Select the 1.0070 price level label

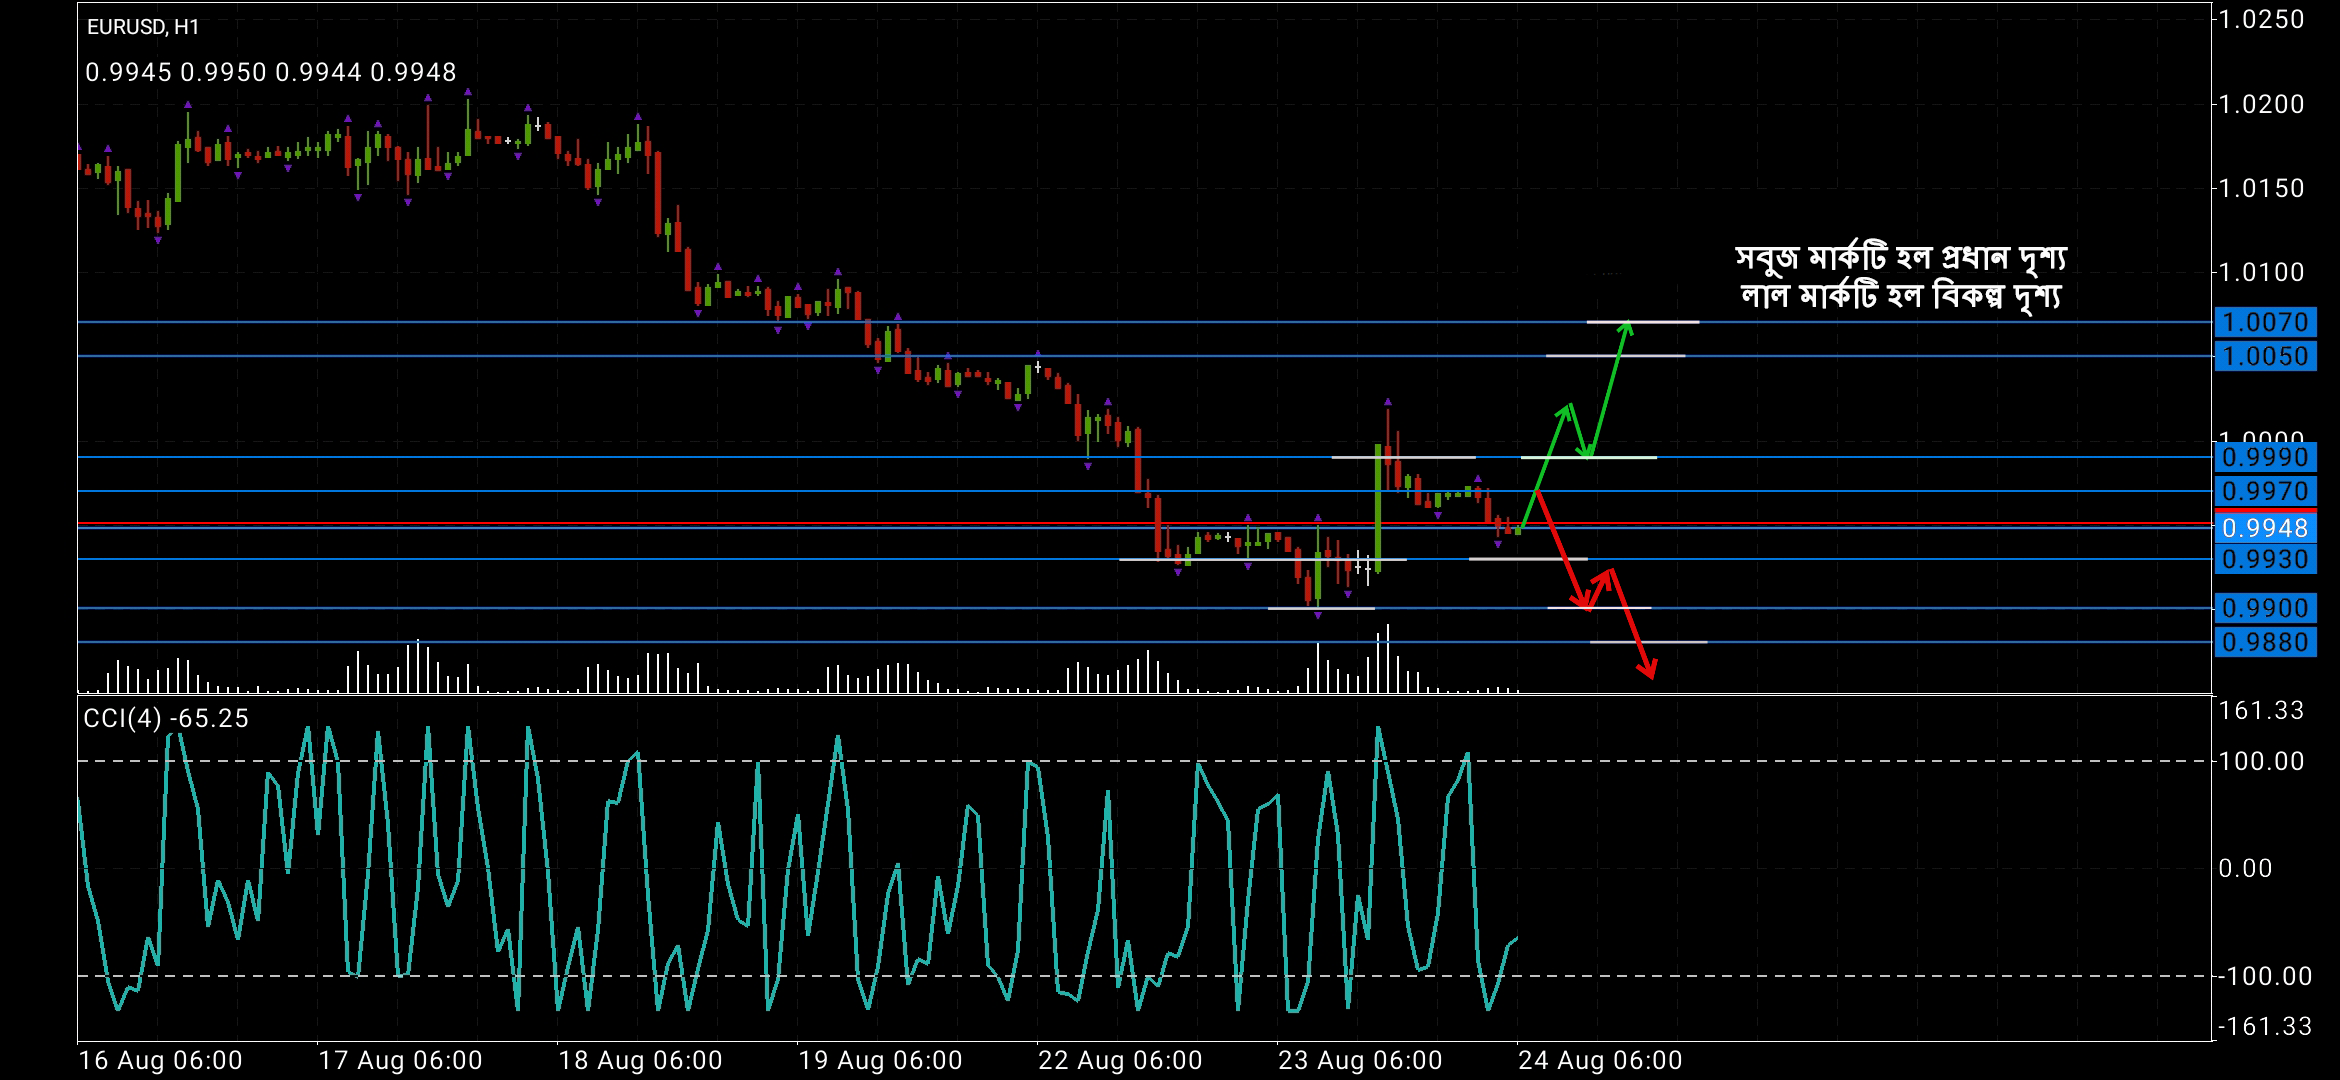[x=2266, y=322]
